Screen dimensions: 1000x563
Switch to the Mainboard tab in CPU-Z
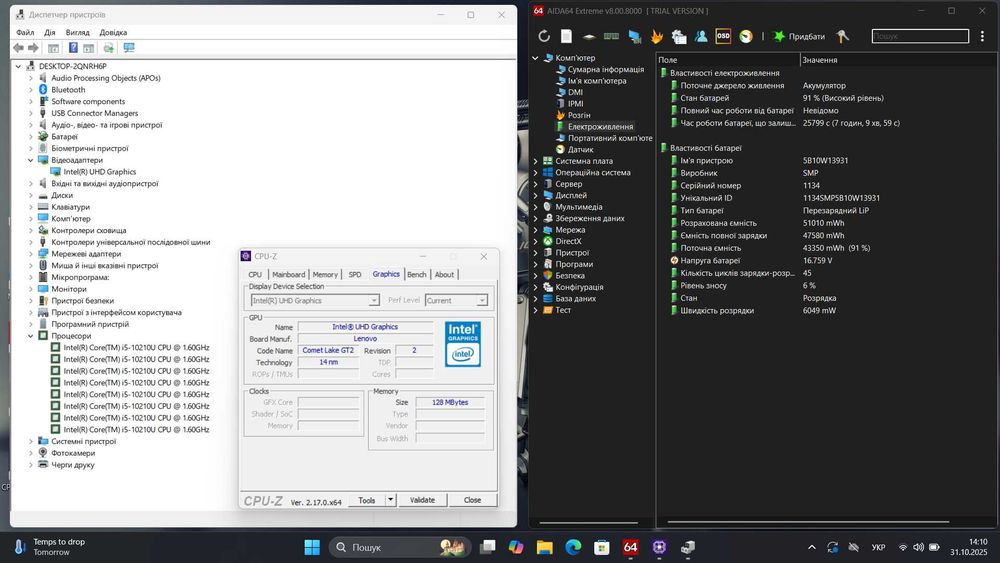(x=289, y=275)
